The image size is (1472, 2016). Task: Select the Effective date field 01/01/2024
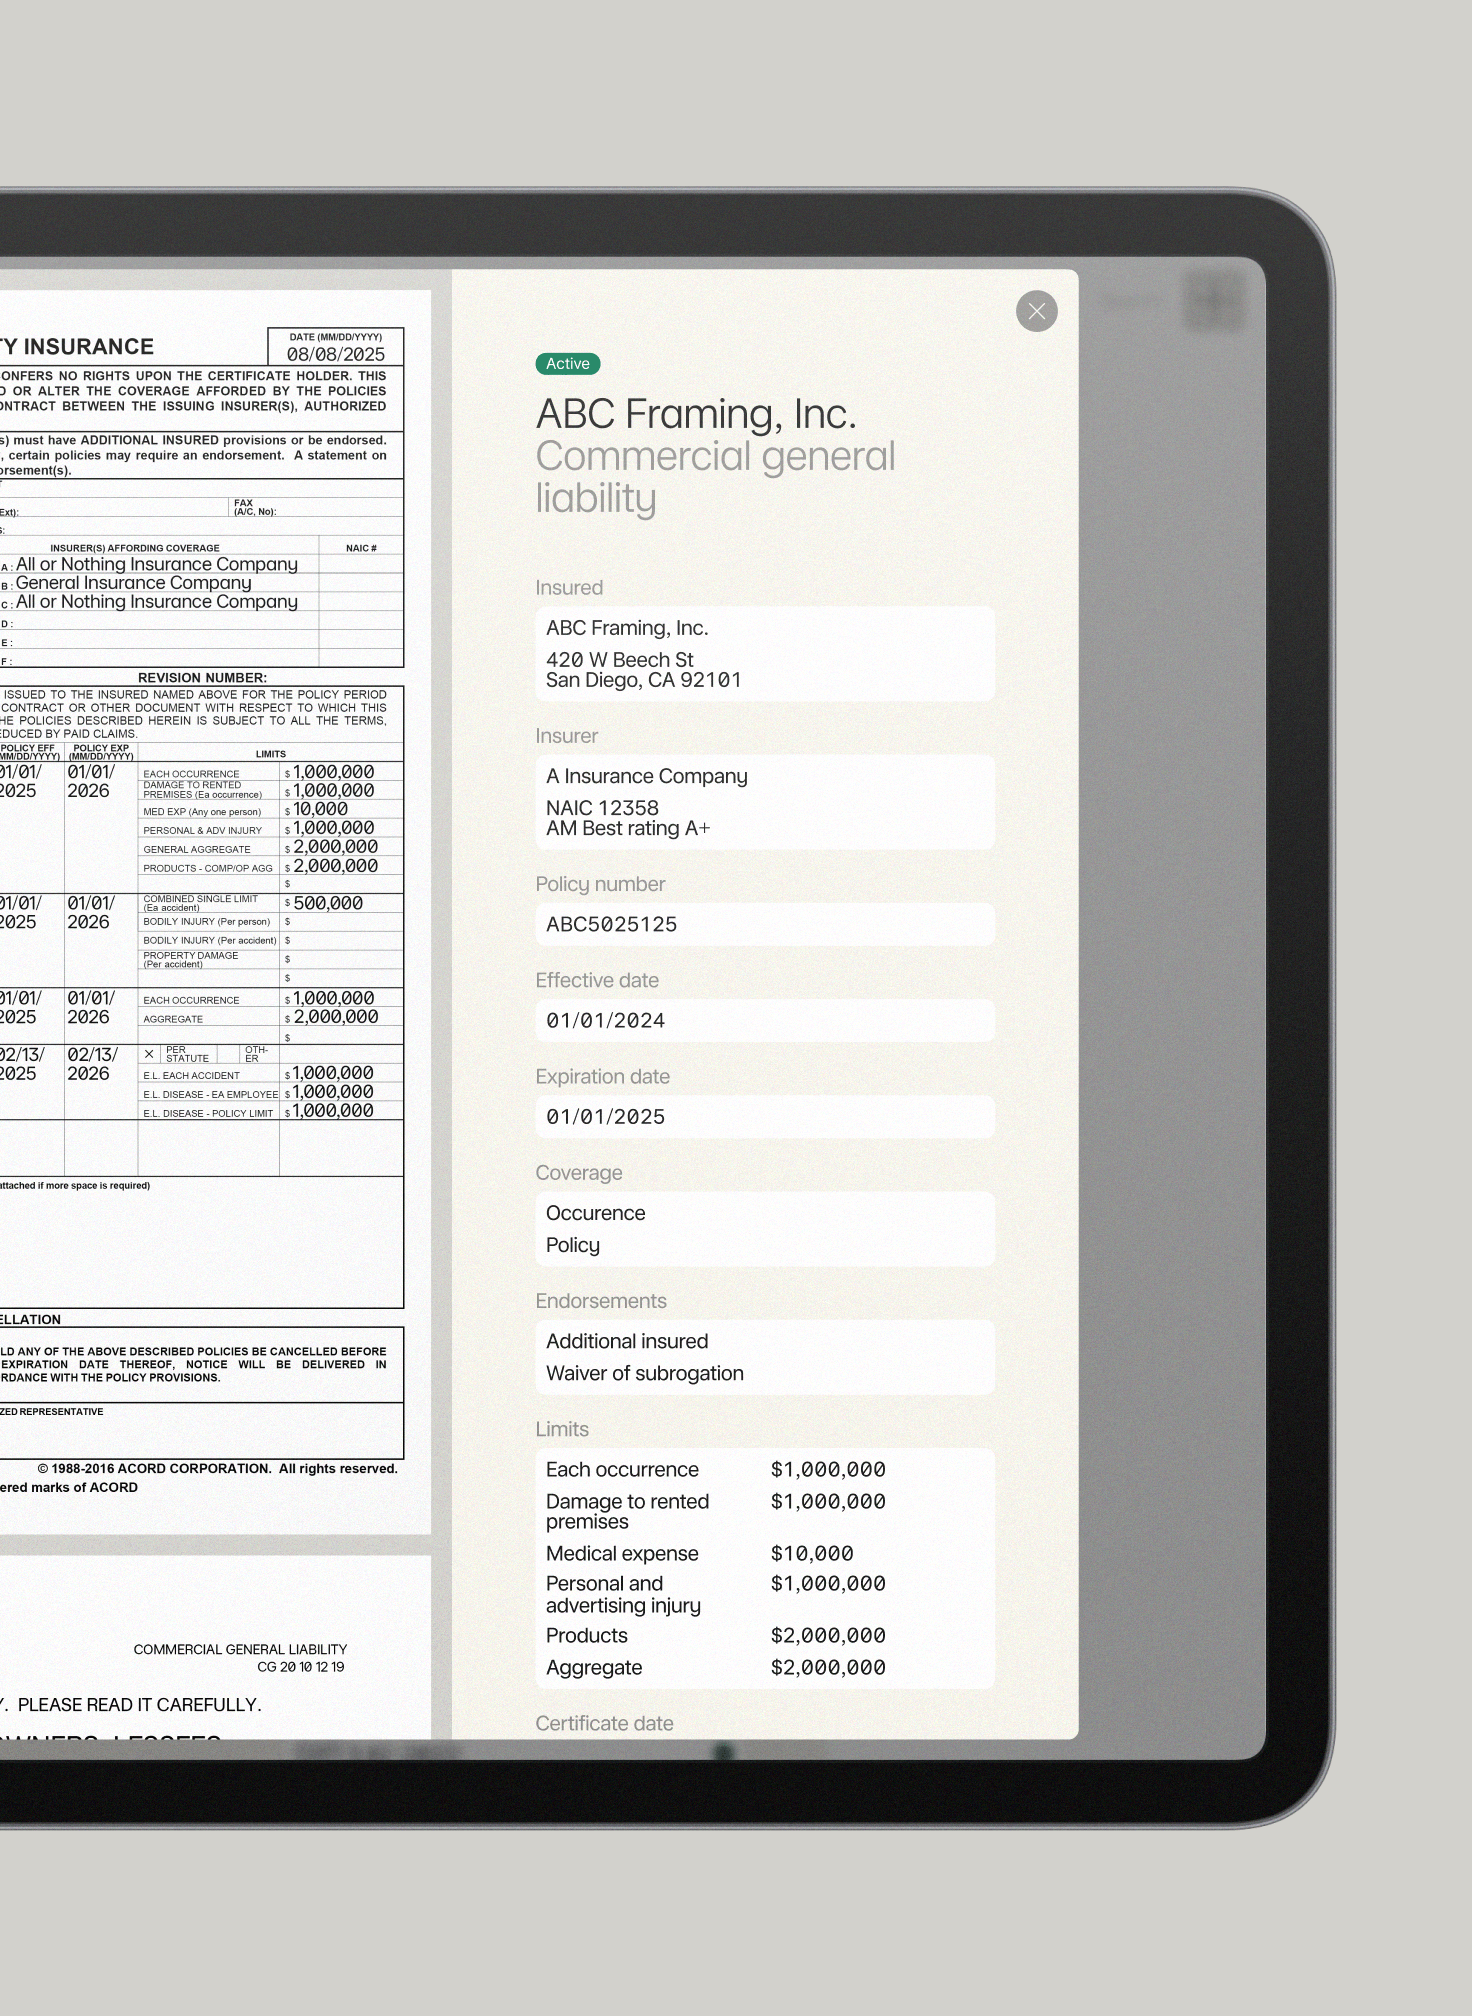[x=764, y=1020]
